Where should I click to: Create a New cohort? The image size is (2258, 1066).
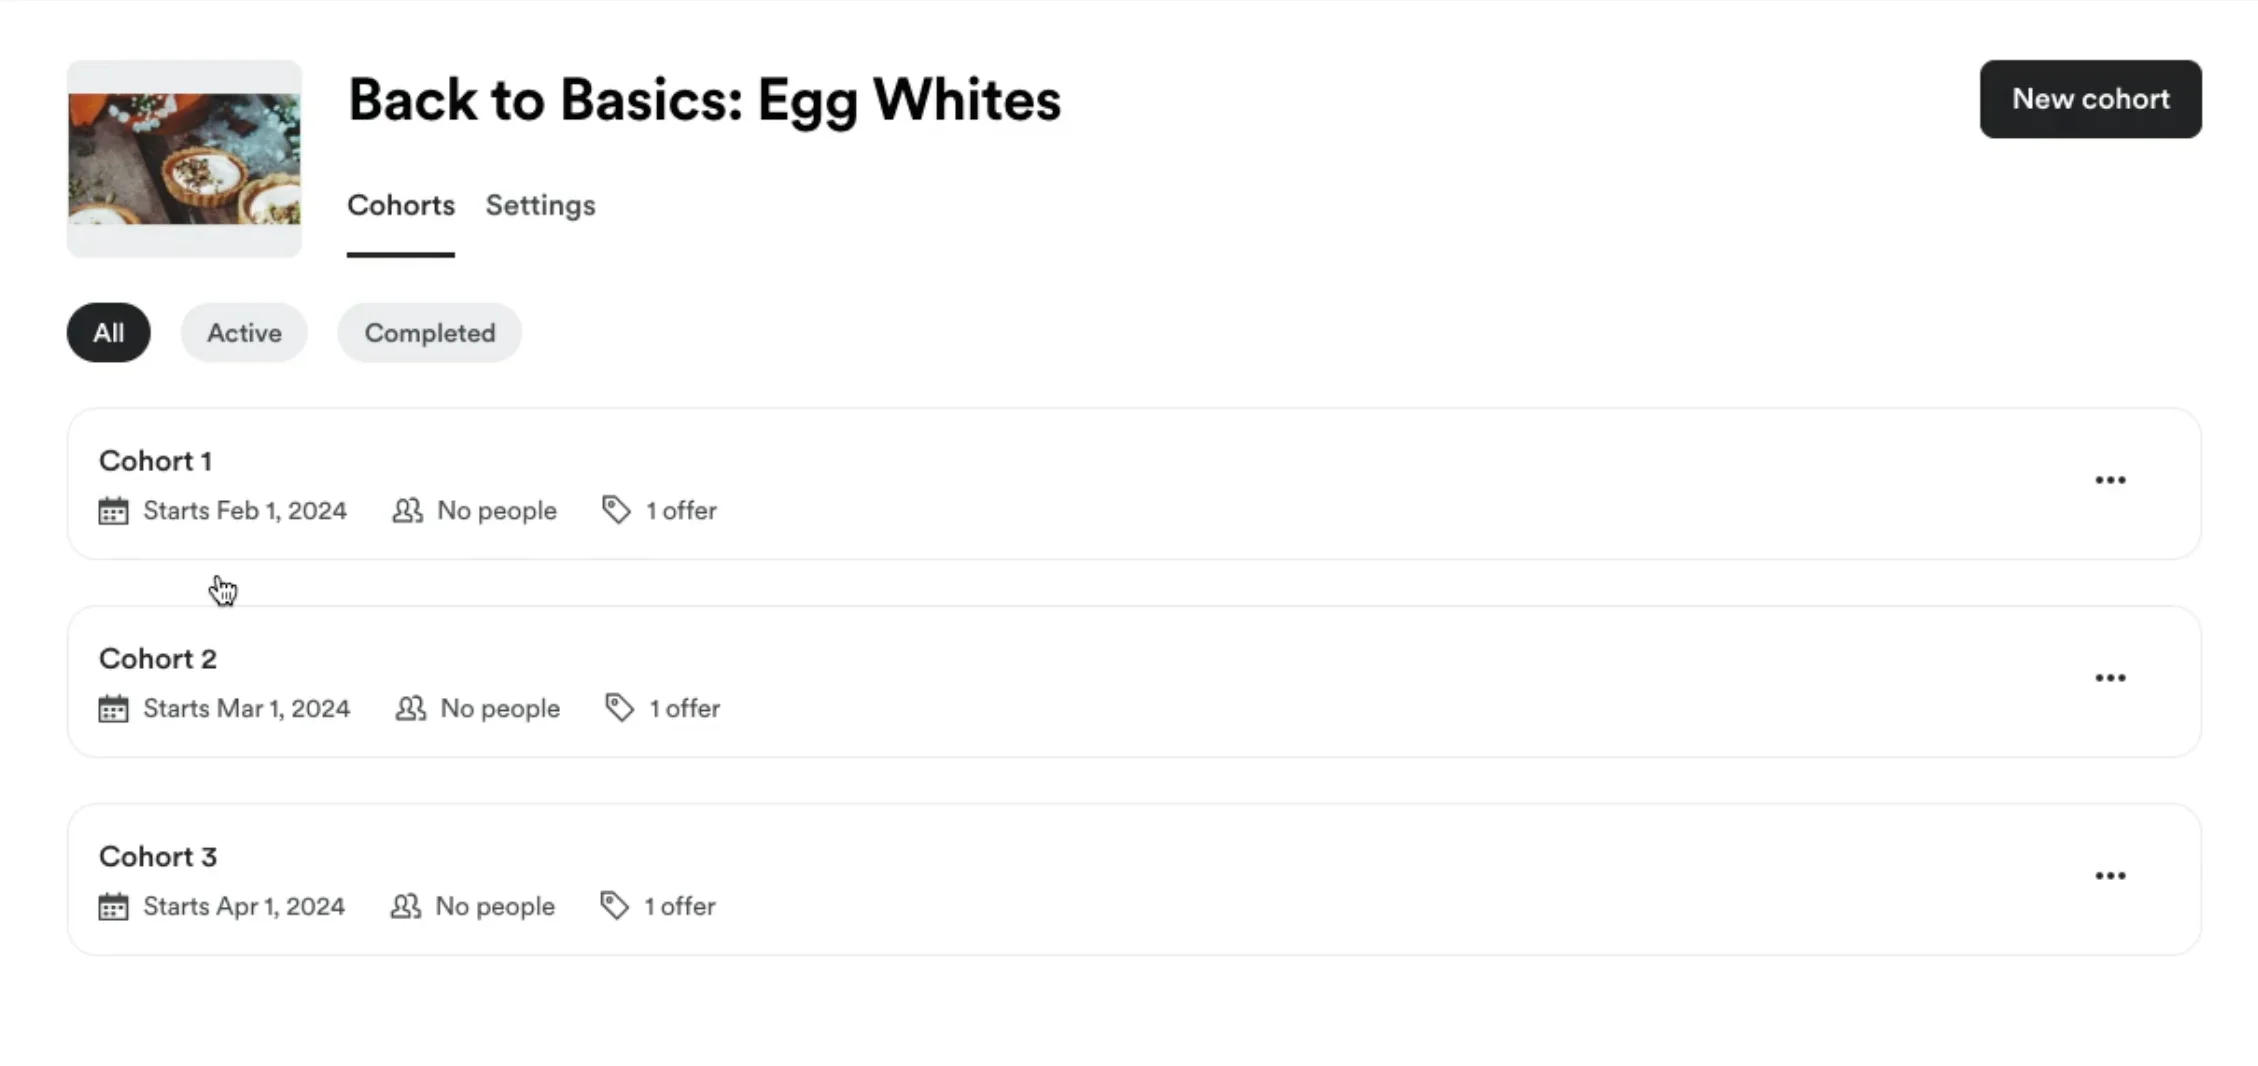(2090, 99)
